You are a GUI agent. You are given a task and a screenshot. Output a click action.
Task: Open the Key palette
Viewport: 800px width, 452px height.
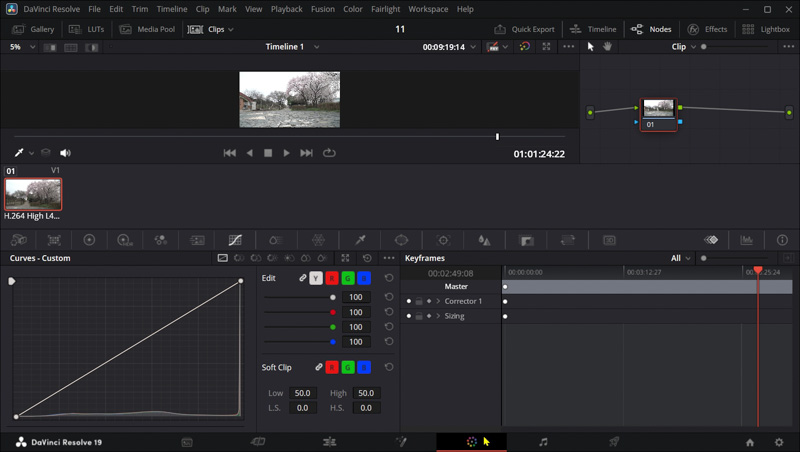pos(526,240)
